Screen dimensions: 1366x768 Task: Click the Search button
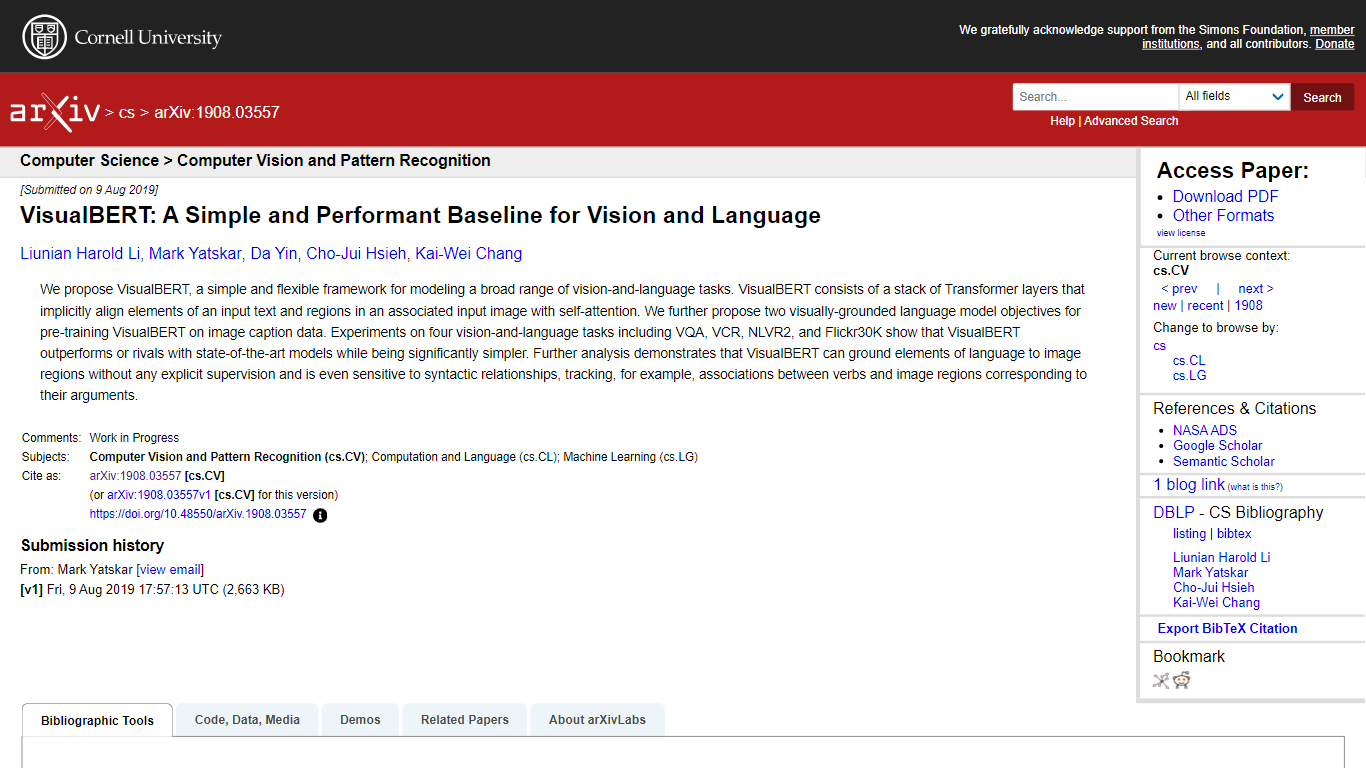(x=1321, y=97)
